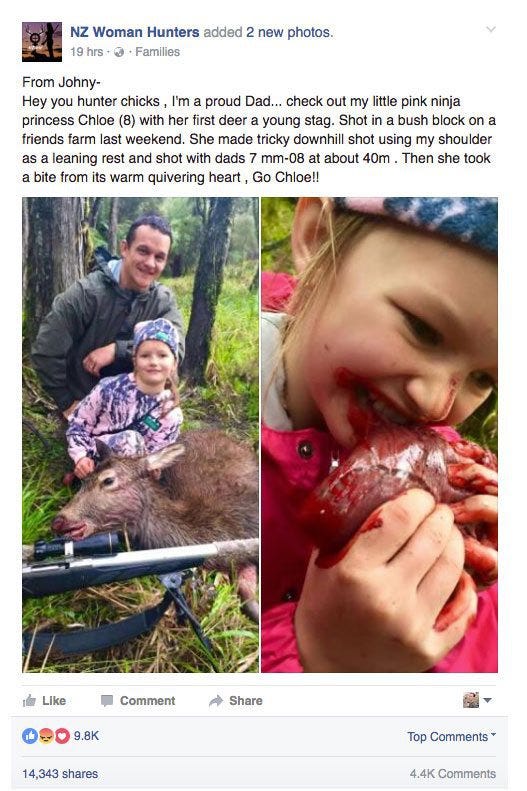
Task: Click the Share button label
Action: coord(246,701)
